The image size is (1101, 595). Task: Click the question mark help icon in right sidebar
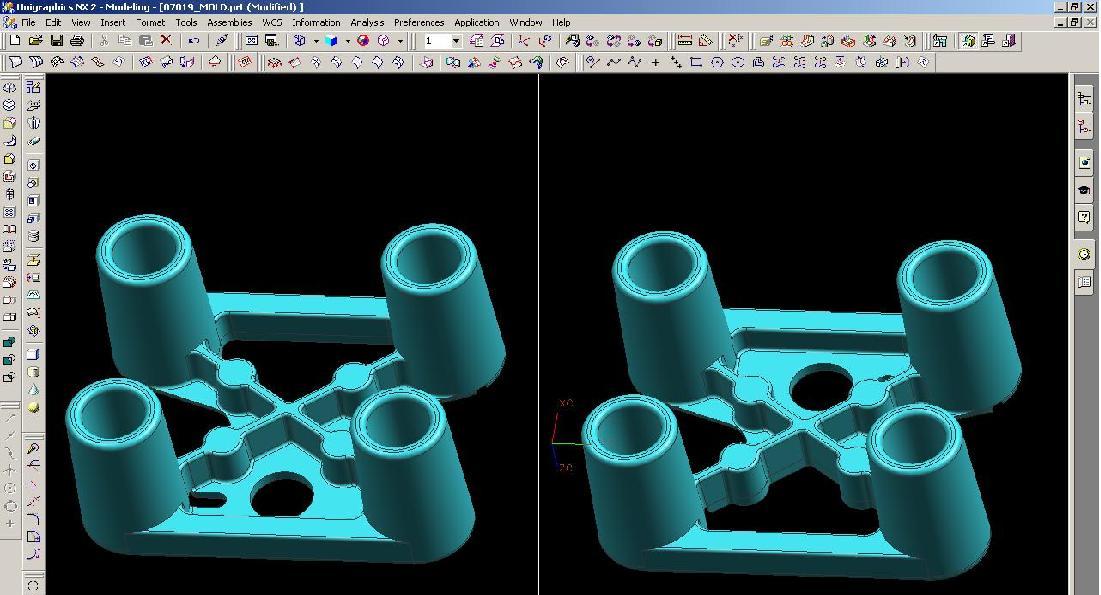1085,217
